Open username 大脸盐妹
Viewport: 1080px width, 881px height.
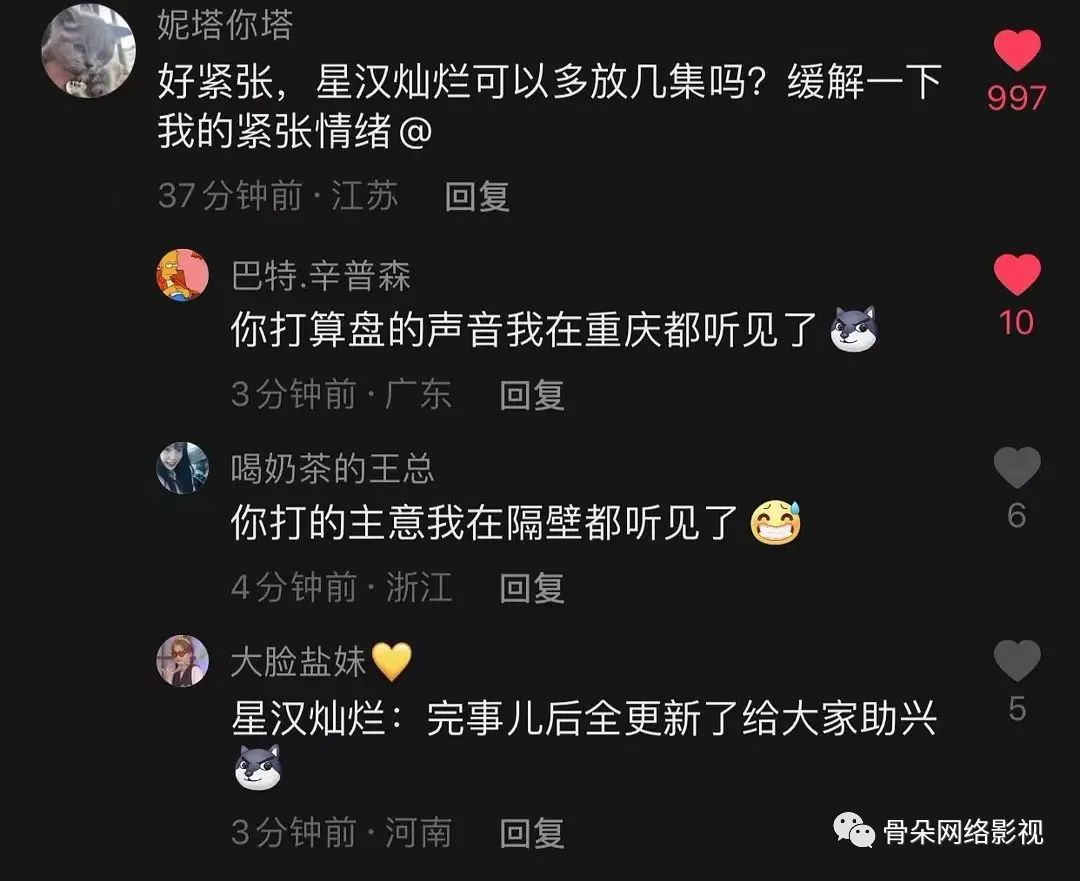[298, 661]
